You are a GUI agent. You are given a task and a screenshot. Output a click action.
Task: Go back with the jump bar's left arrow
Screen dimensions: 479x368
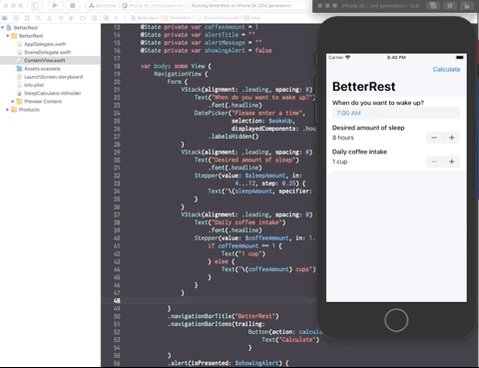(116, 18)
